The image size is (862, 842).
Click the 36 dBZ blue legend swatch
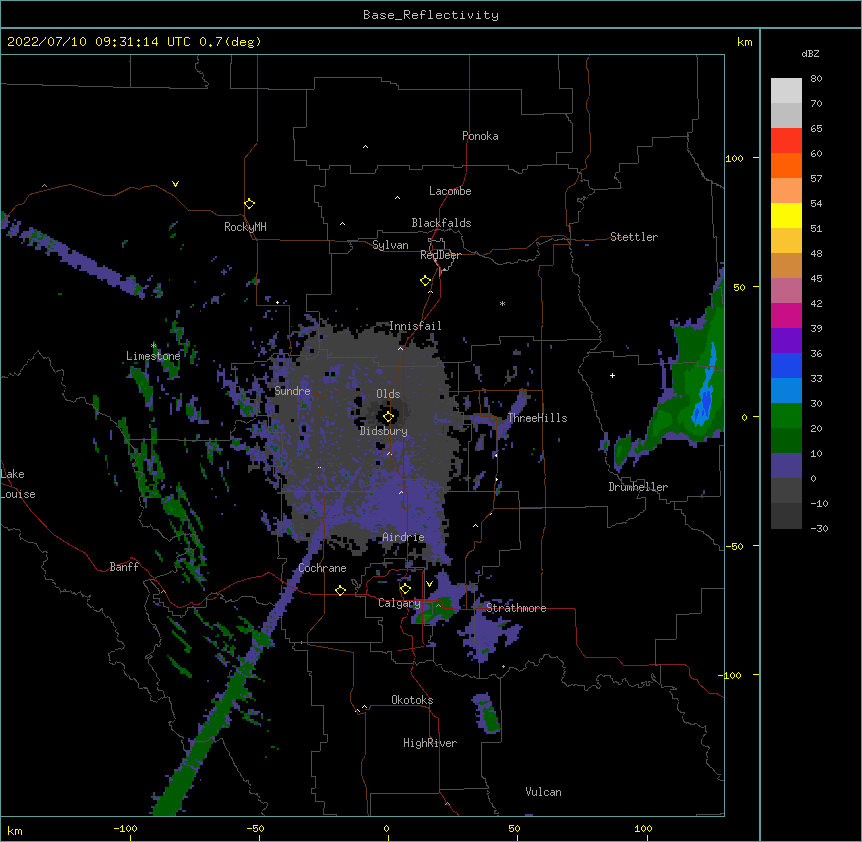[786, 365]
